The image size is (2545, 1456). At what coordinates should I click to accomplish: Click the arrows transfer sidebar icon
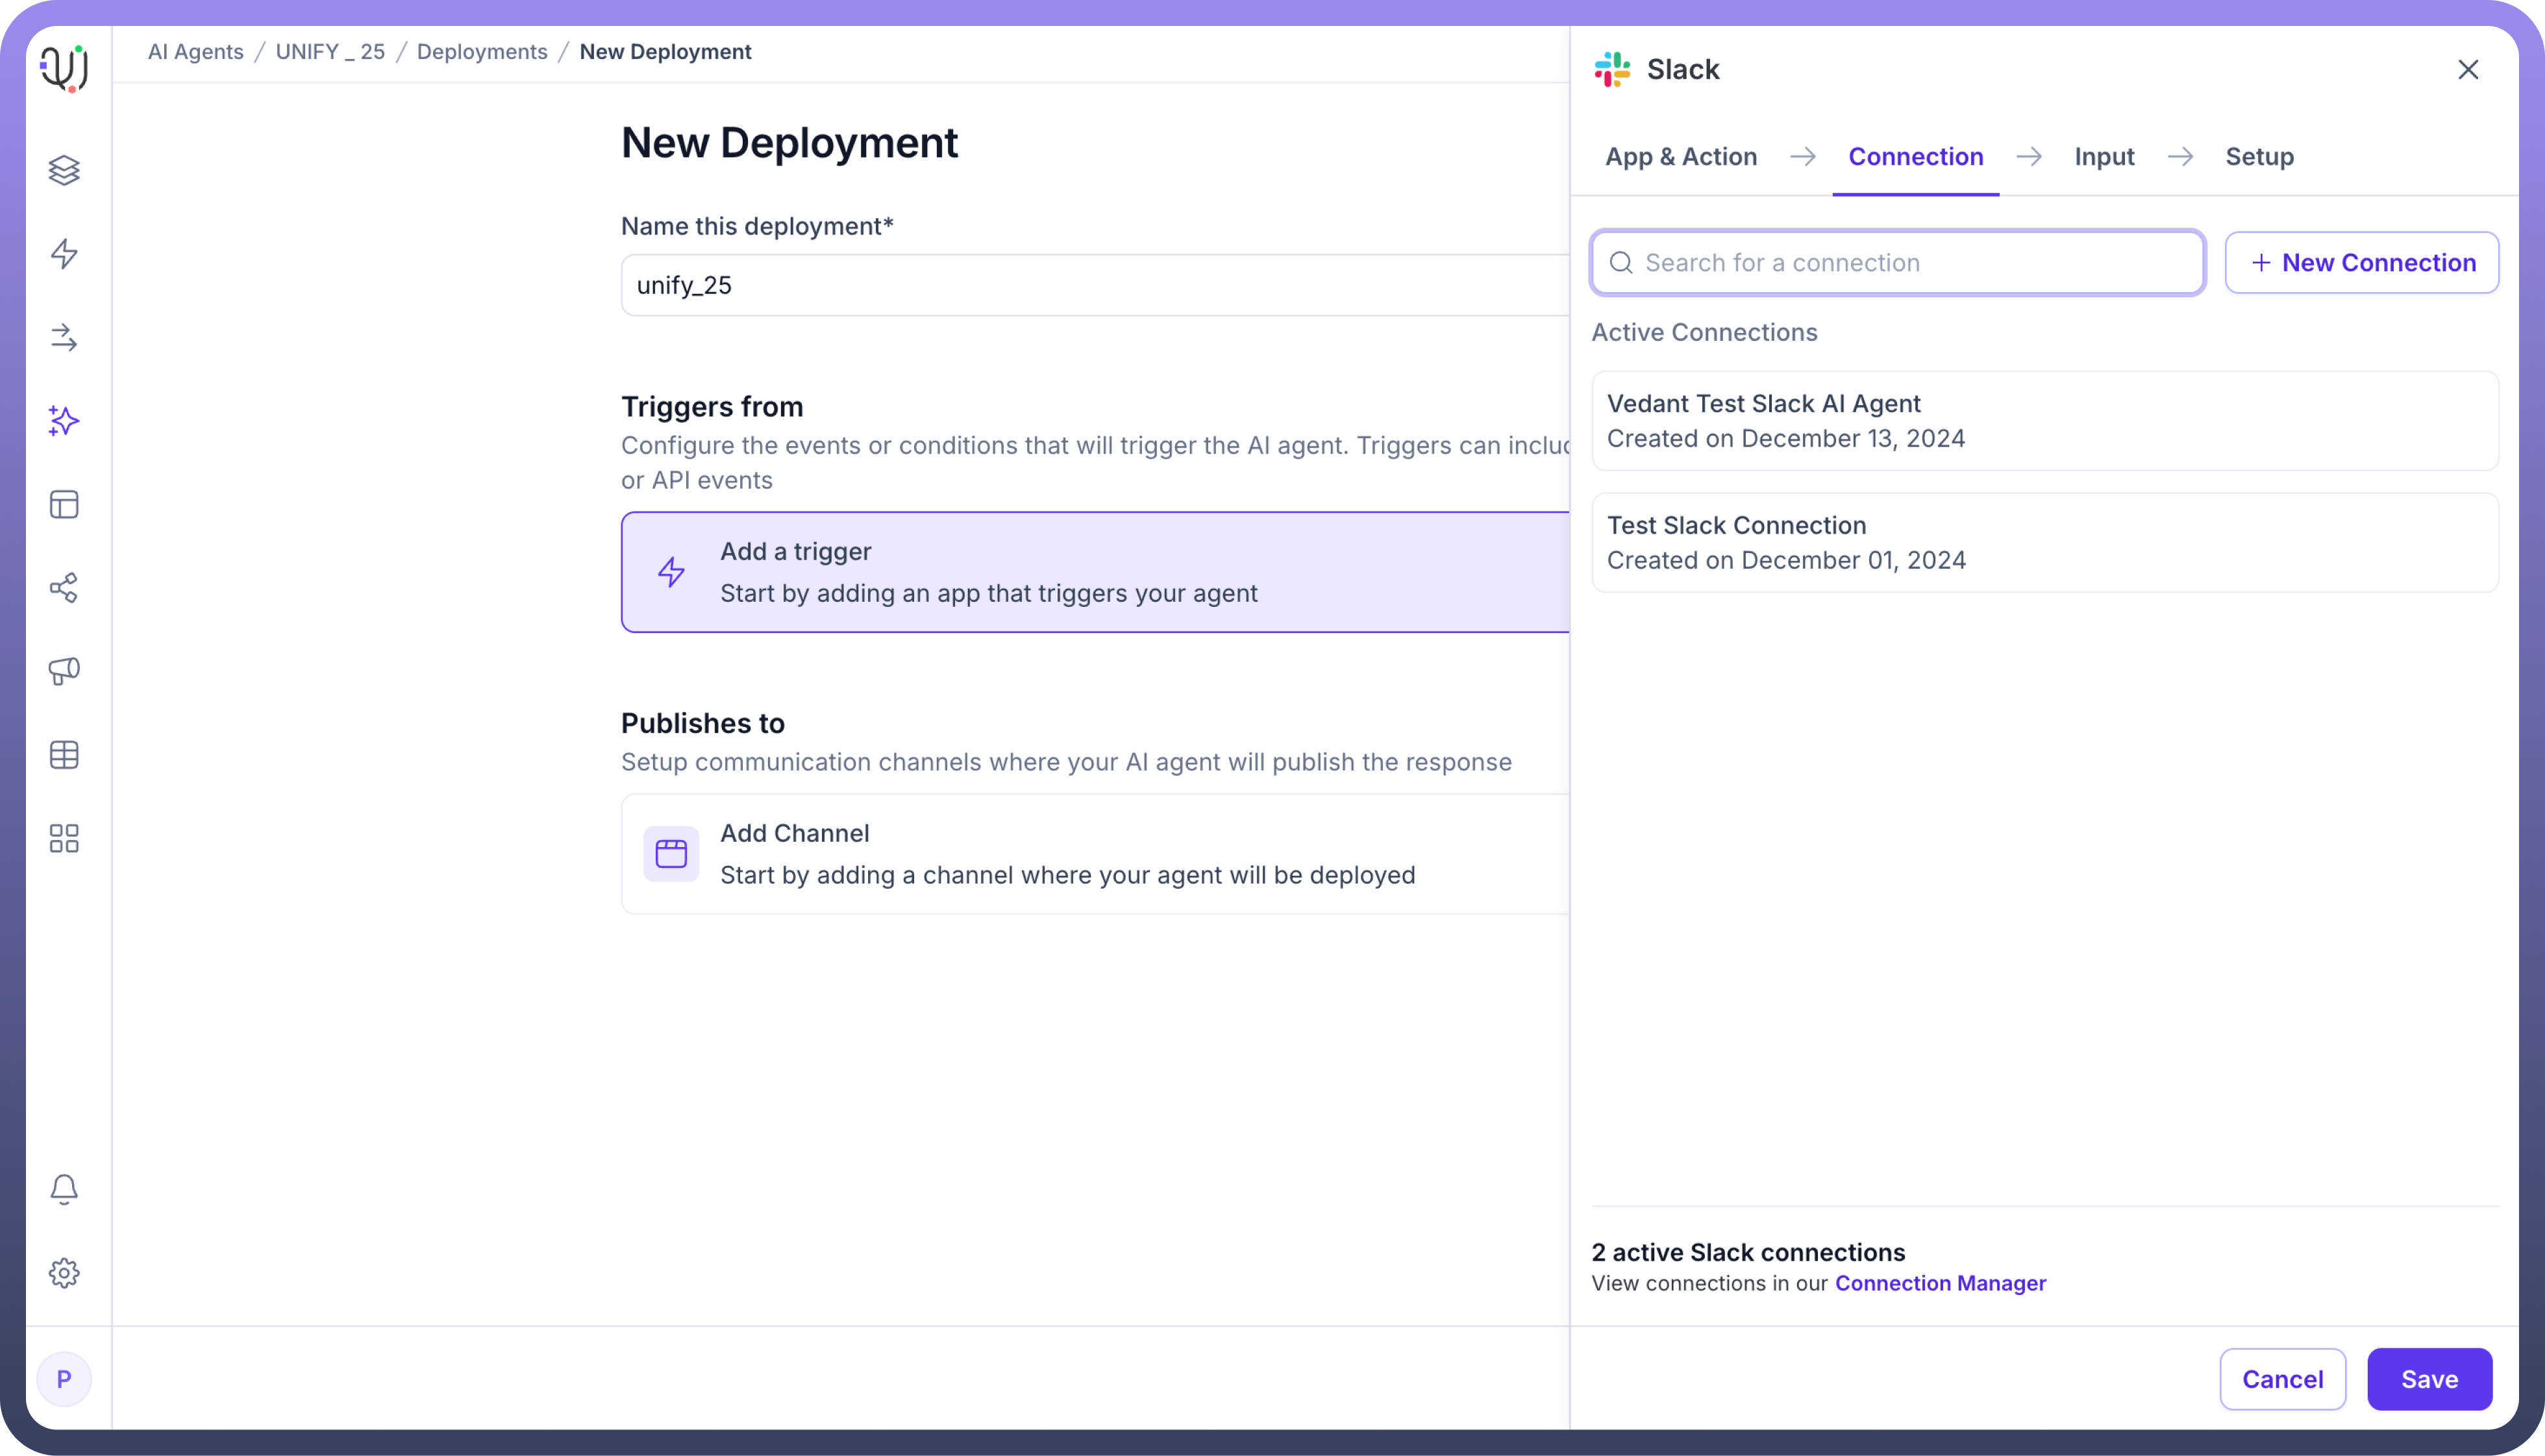(x=64, y=338)
